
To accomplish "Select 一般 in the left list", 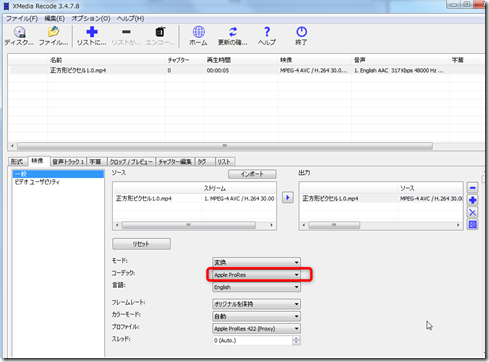I will (58, 174).
